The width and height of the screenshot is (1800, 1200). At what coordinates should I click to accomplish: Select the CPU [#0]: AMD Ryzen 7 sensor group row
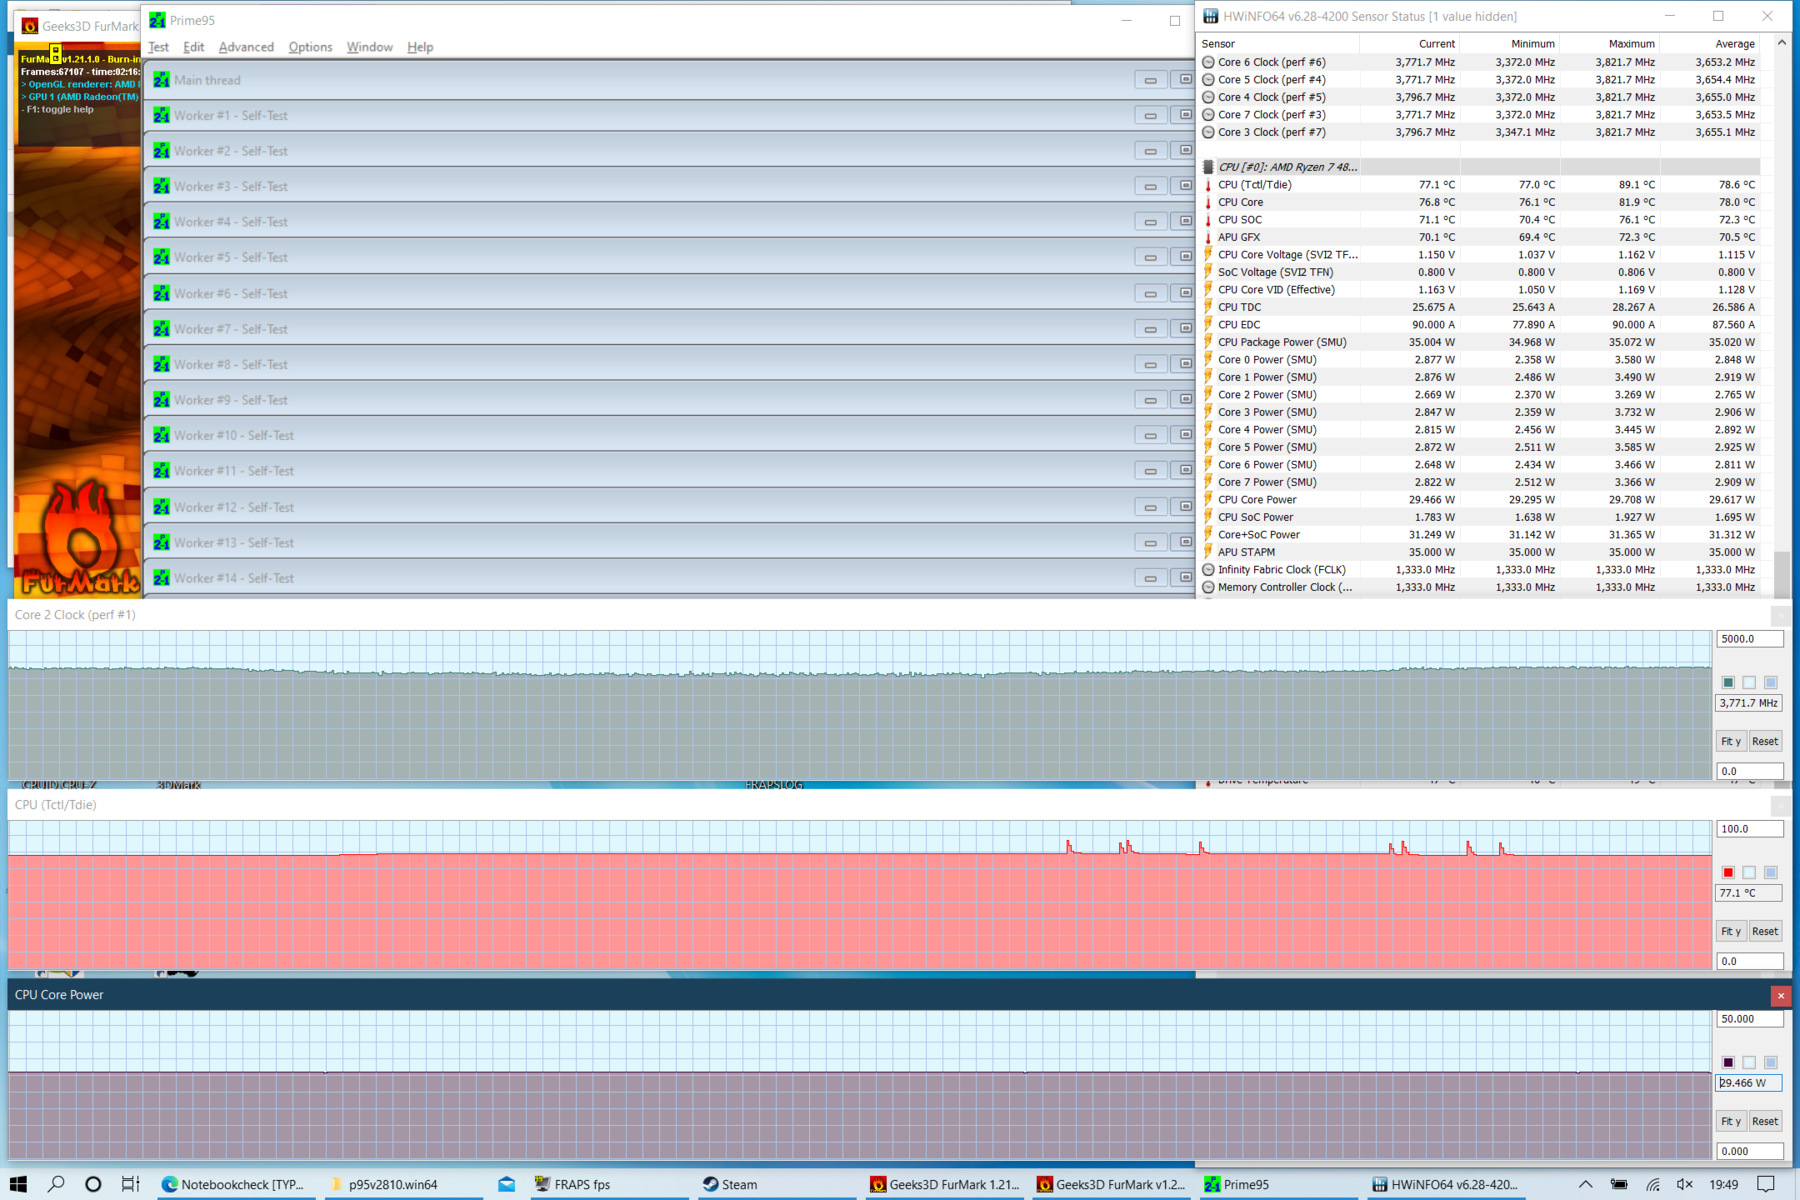tap(1480, 167)
